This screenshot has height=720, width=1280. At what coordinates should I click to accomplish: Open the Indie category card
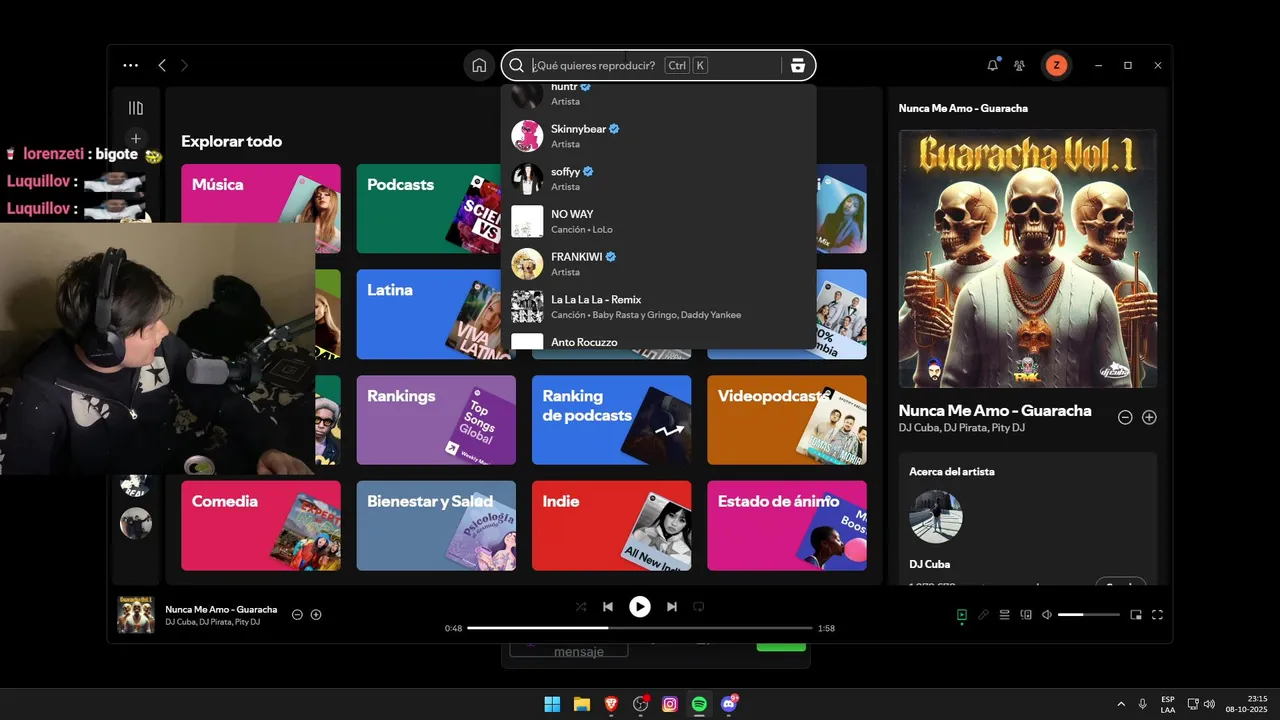point(611,526)
